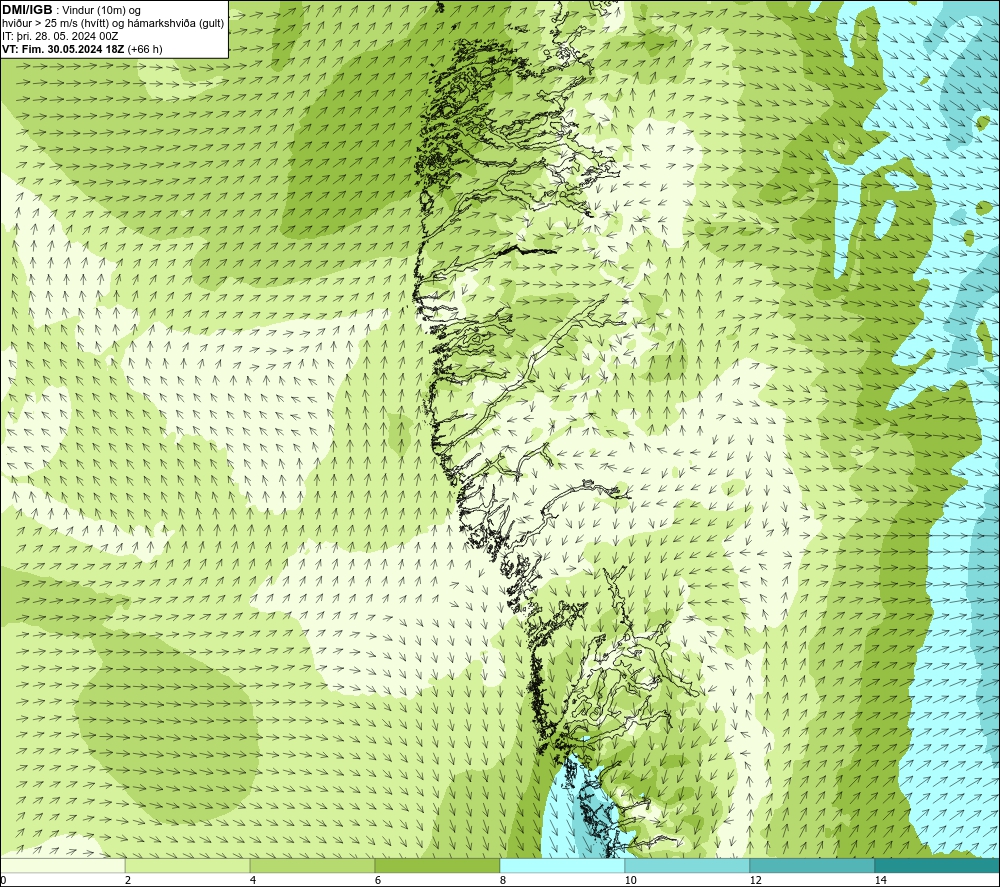Click the 'IT: þri. 28. 05. 2024 00Z' line
The width and height of the screenshot is (1000, 887).
(x=60, y=36)
